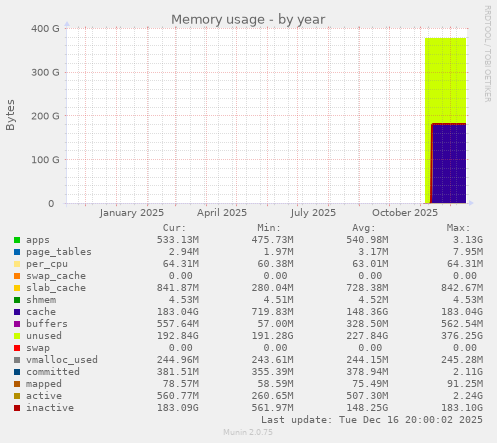Click the 'Min:' column header
This screenshot has width=497, height=443.
pos(269,228)
